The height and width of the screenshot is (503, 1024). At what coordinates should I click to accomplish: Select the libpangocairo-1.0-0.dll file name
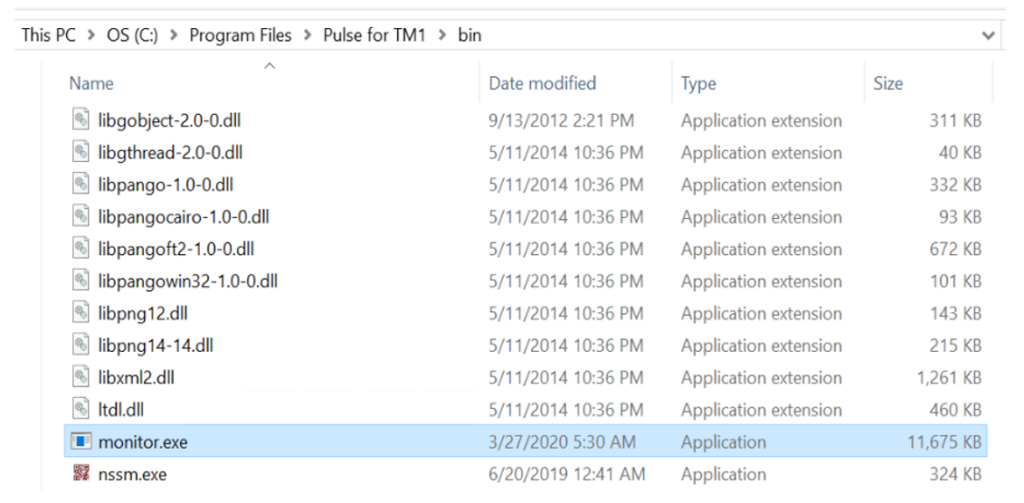point(184,217)
